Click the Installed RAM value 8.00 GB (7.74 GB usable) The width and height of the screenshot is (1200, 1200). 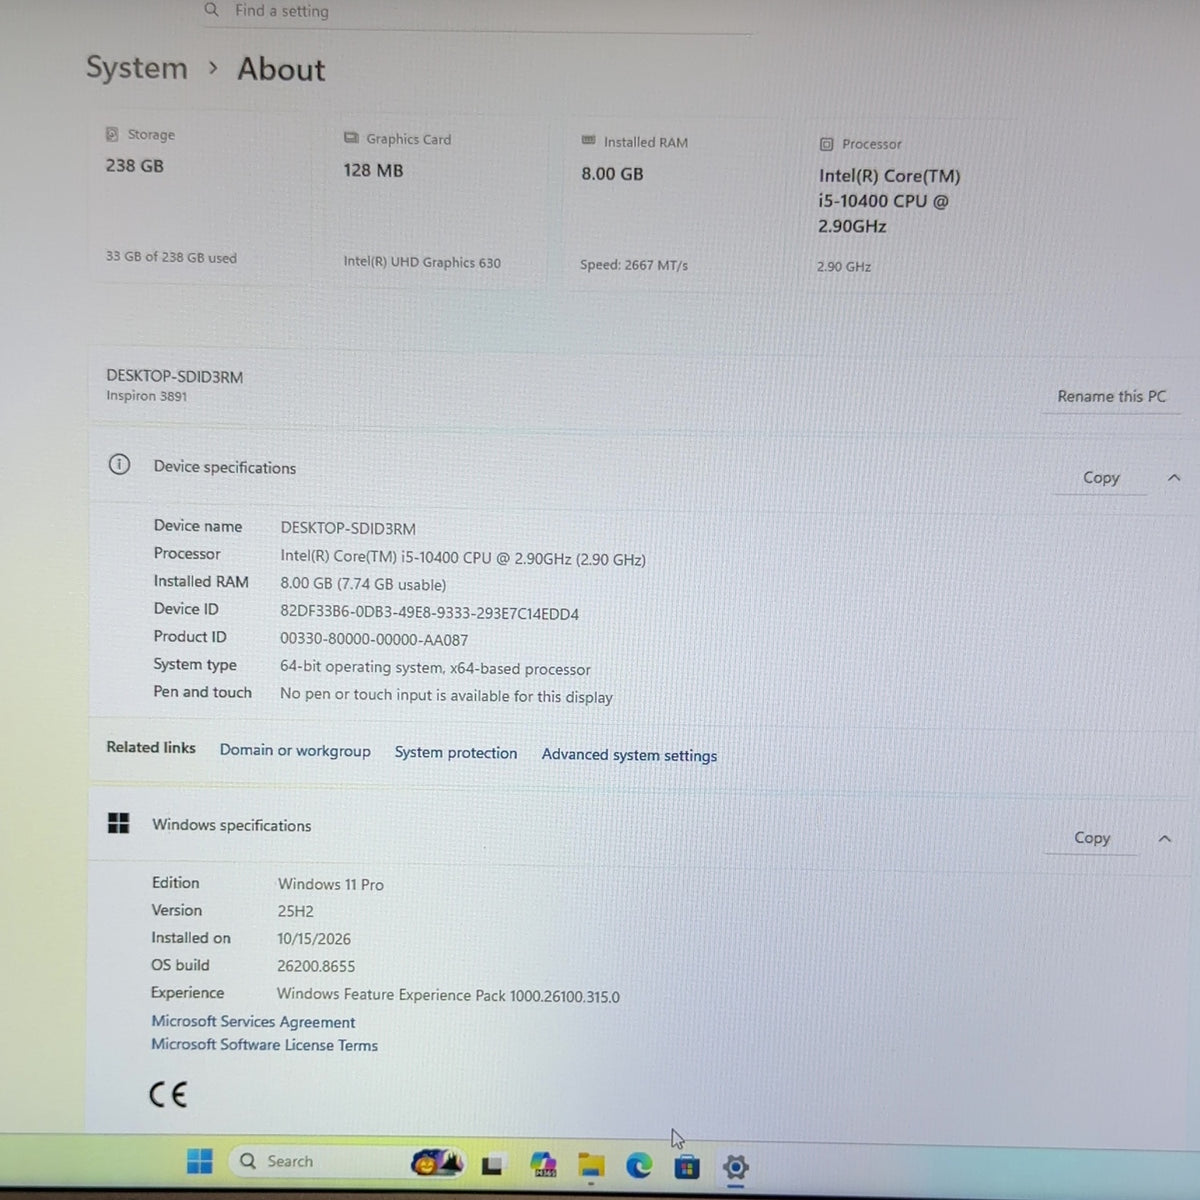point(363,584)
